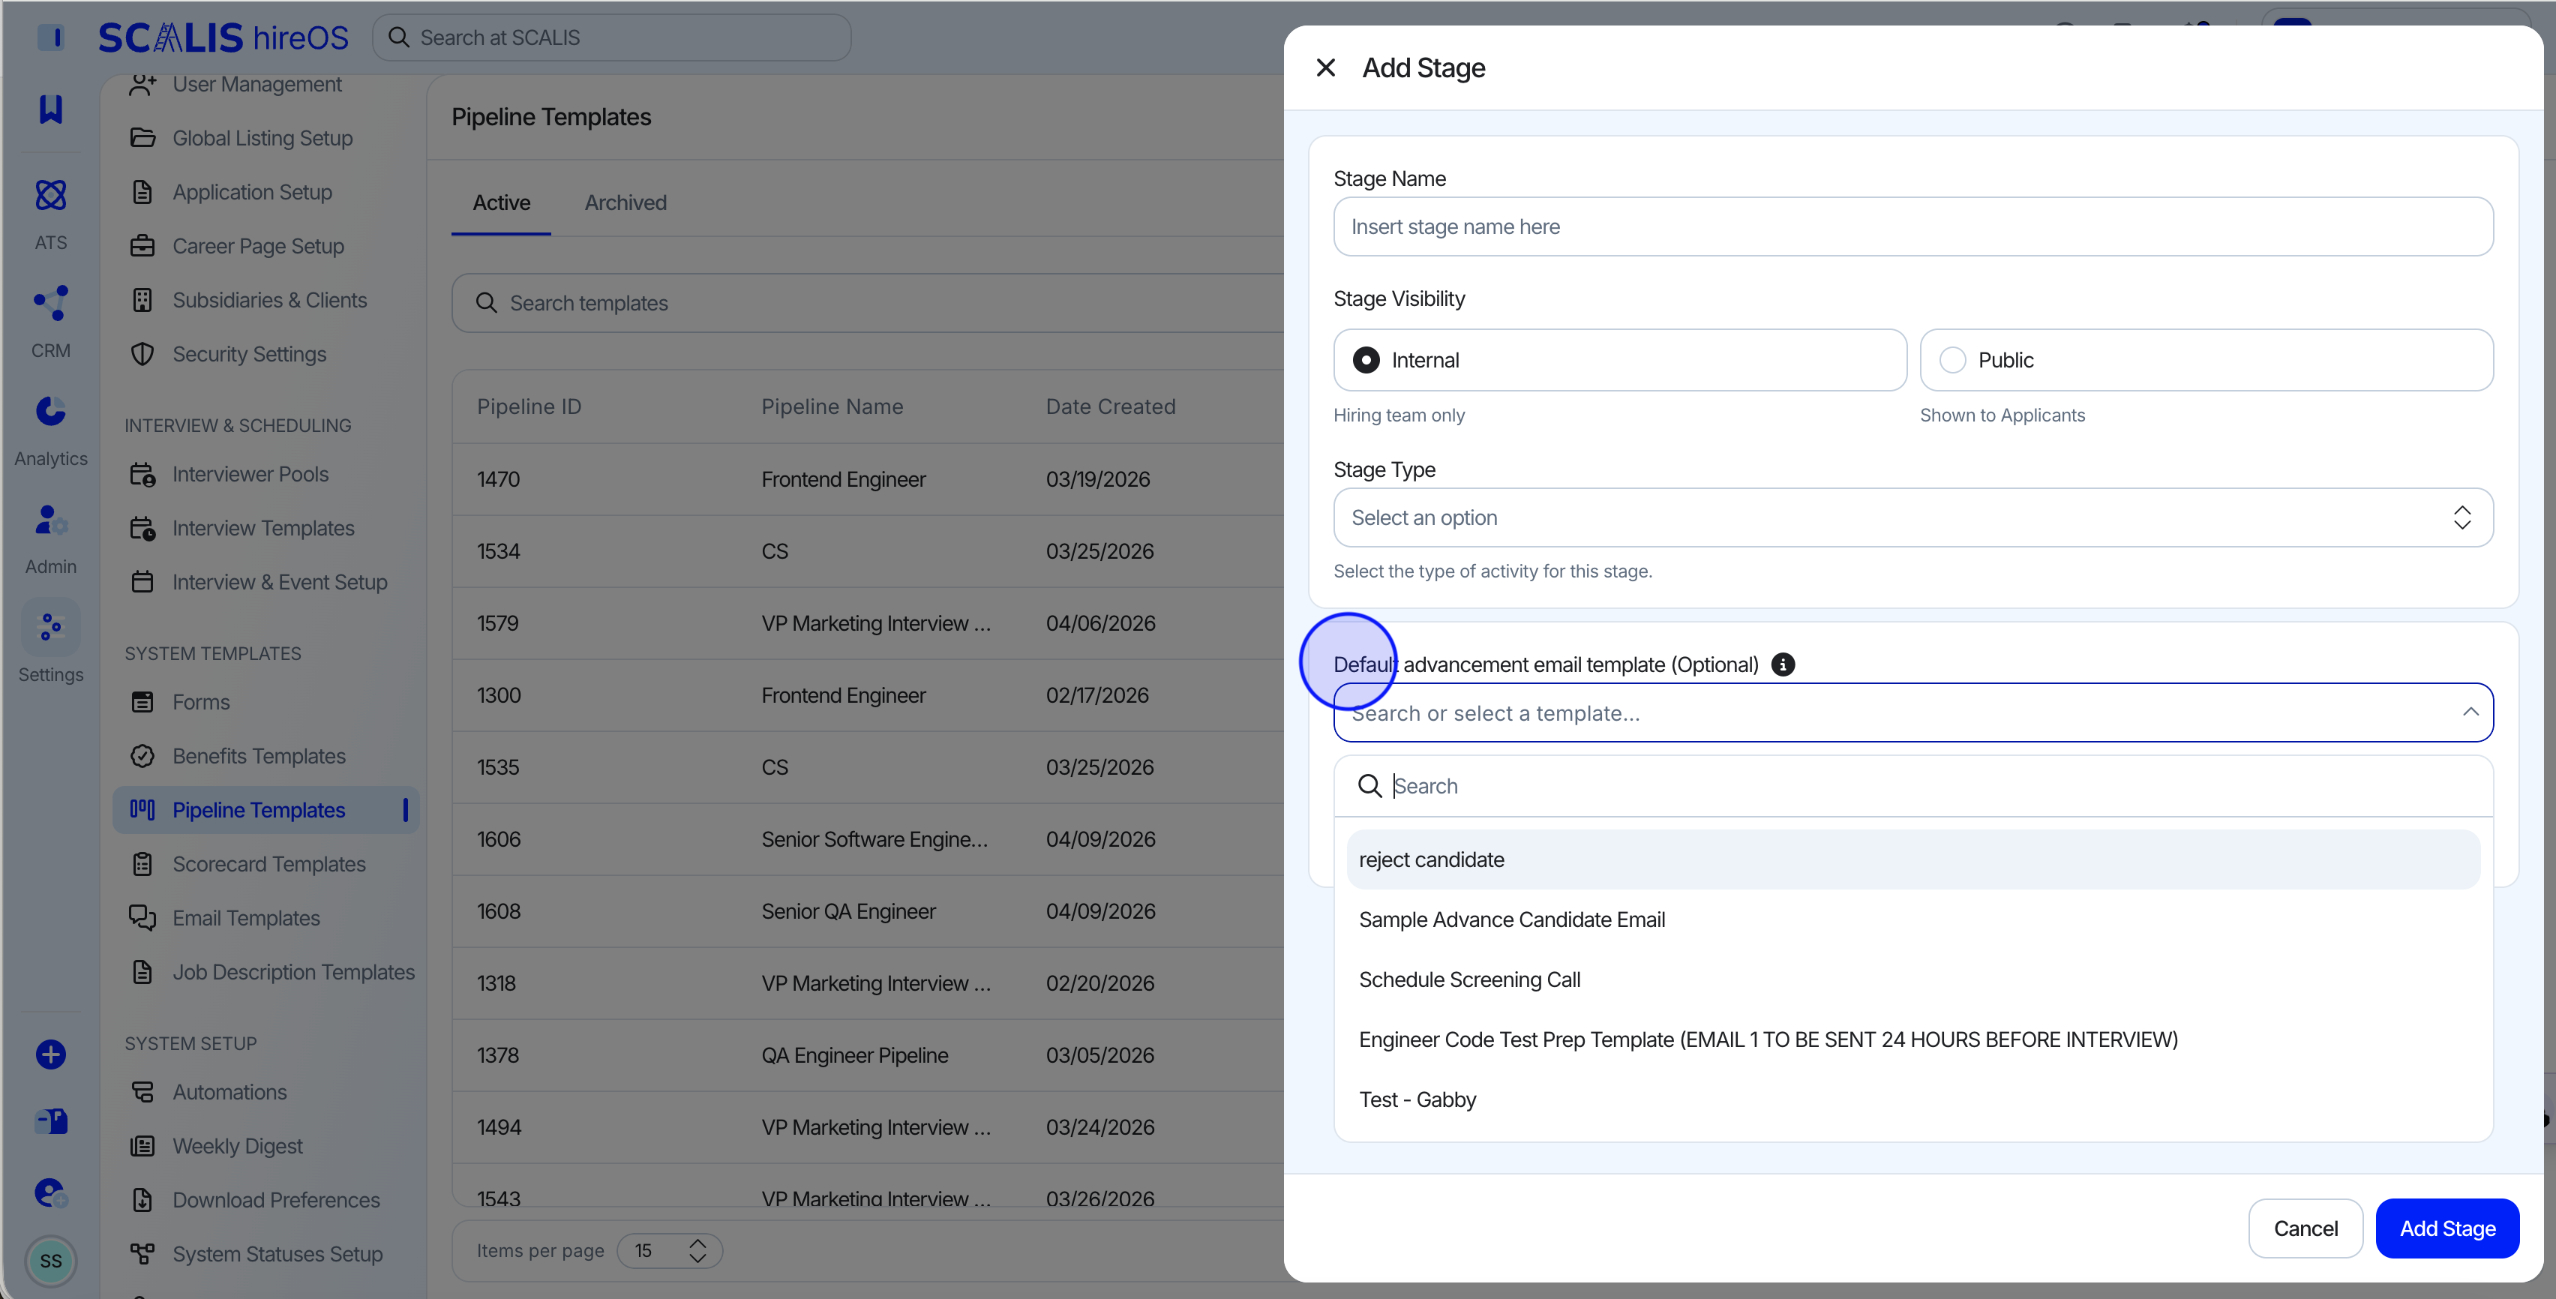Open the Analytics module icon
This screenshot has width=2556, height=1299.
(x=51, y=411)
